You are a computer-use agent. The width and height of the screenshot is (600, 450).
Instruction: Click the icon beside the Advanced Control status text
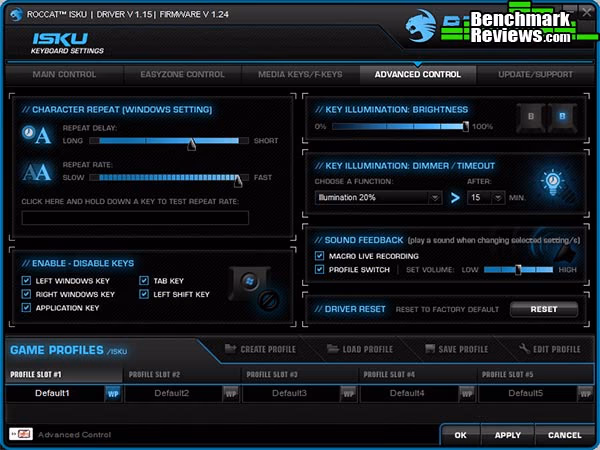pyautogui.click(x=21, y=434)
